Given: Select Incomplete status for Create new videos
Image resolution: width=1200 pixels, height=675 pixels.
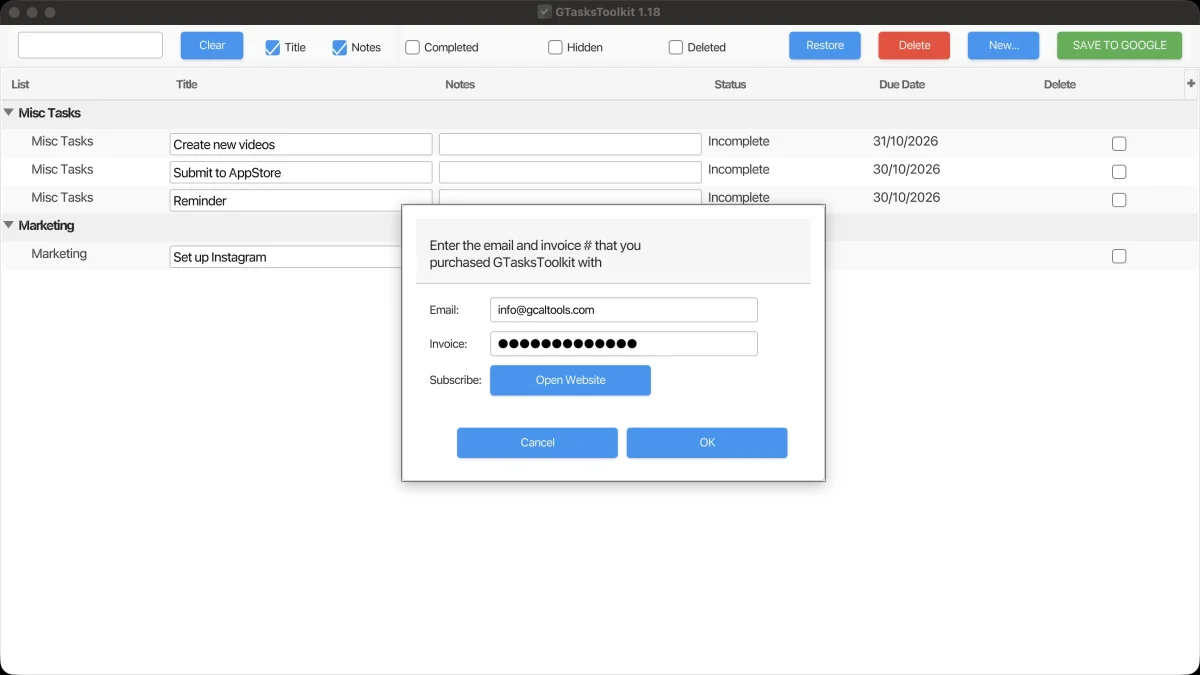Looking at the screenshot, I should 739,142.
